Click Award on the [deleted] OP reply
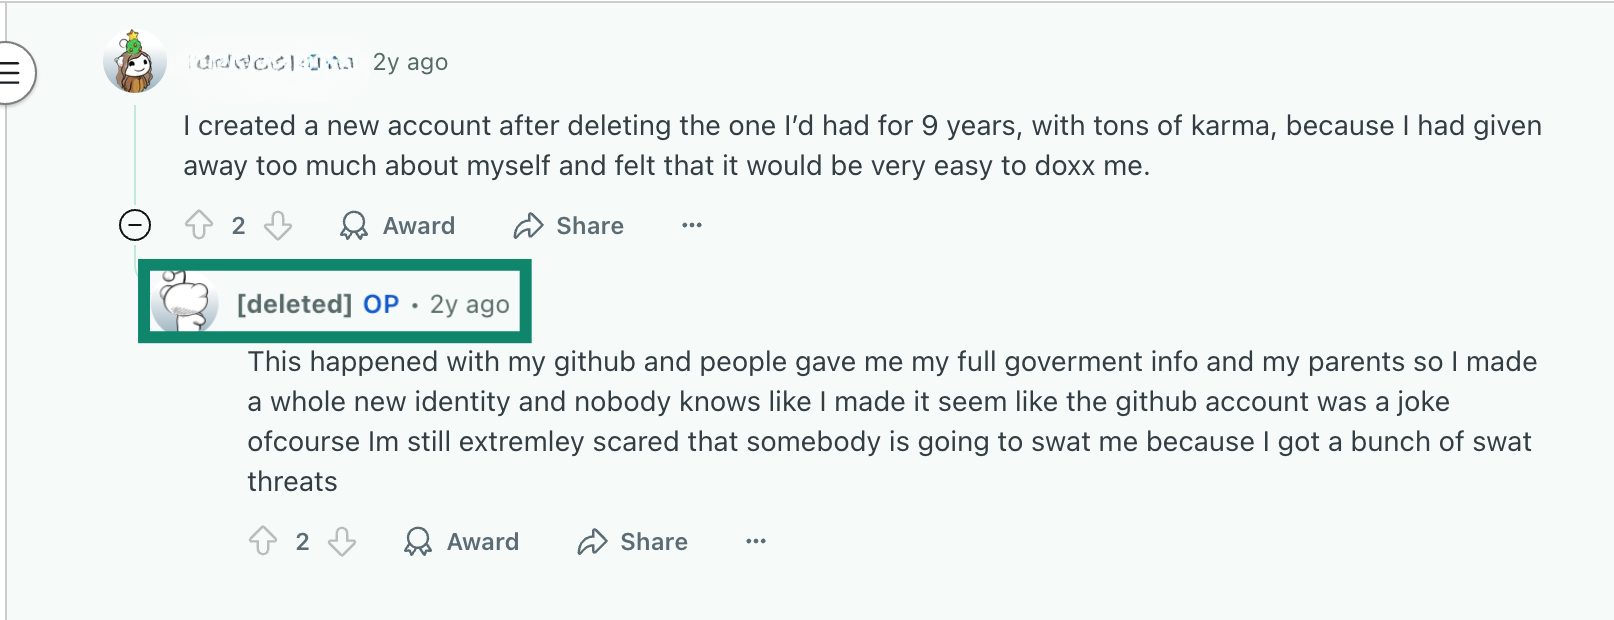Viewport: 1614px width, 620px height. pos(482,541)
